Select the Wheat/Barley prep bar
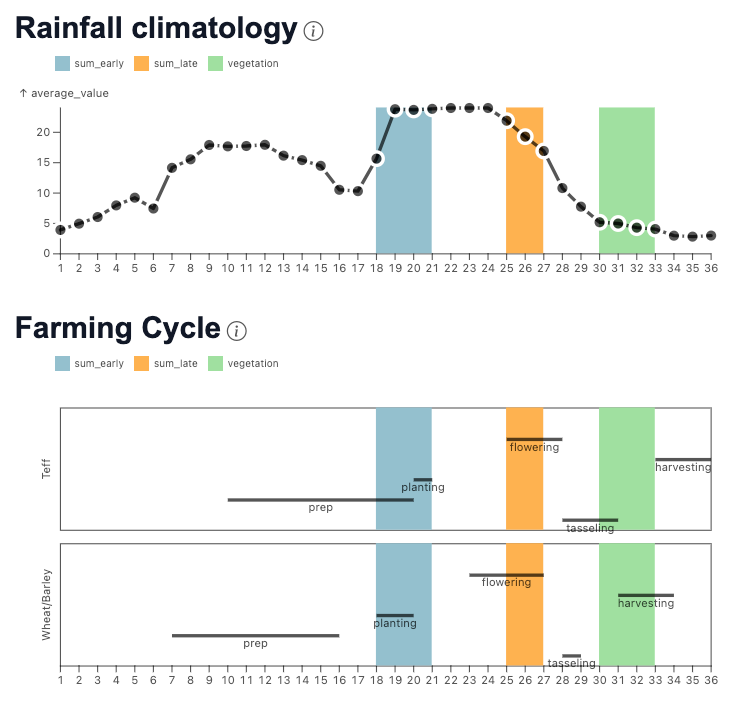This screenshot has height=712, width=733. [255, 635]
